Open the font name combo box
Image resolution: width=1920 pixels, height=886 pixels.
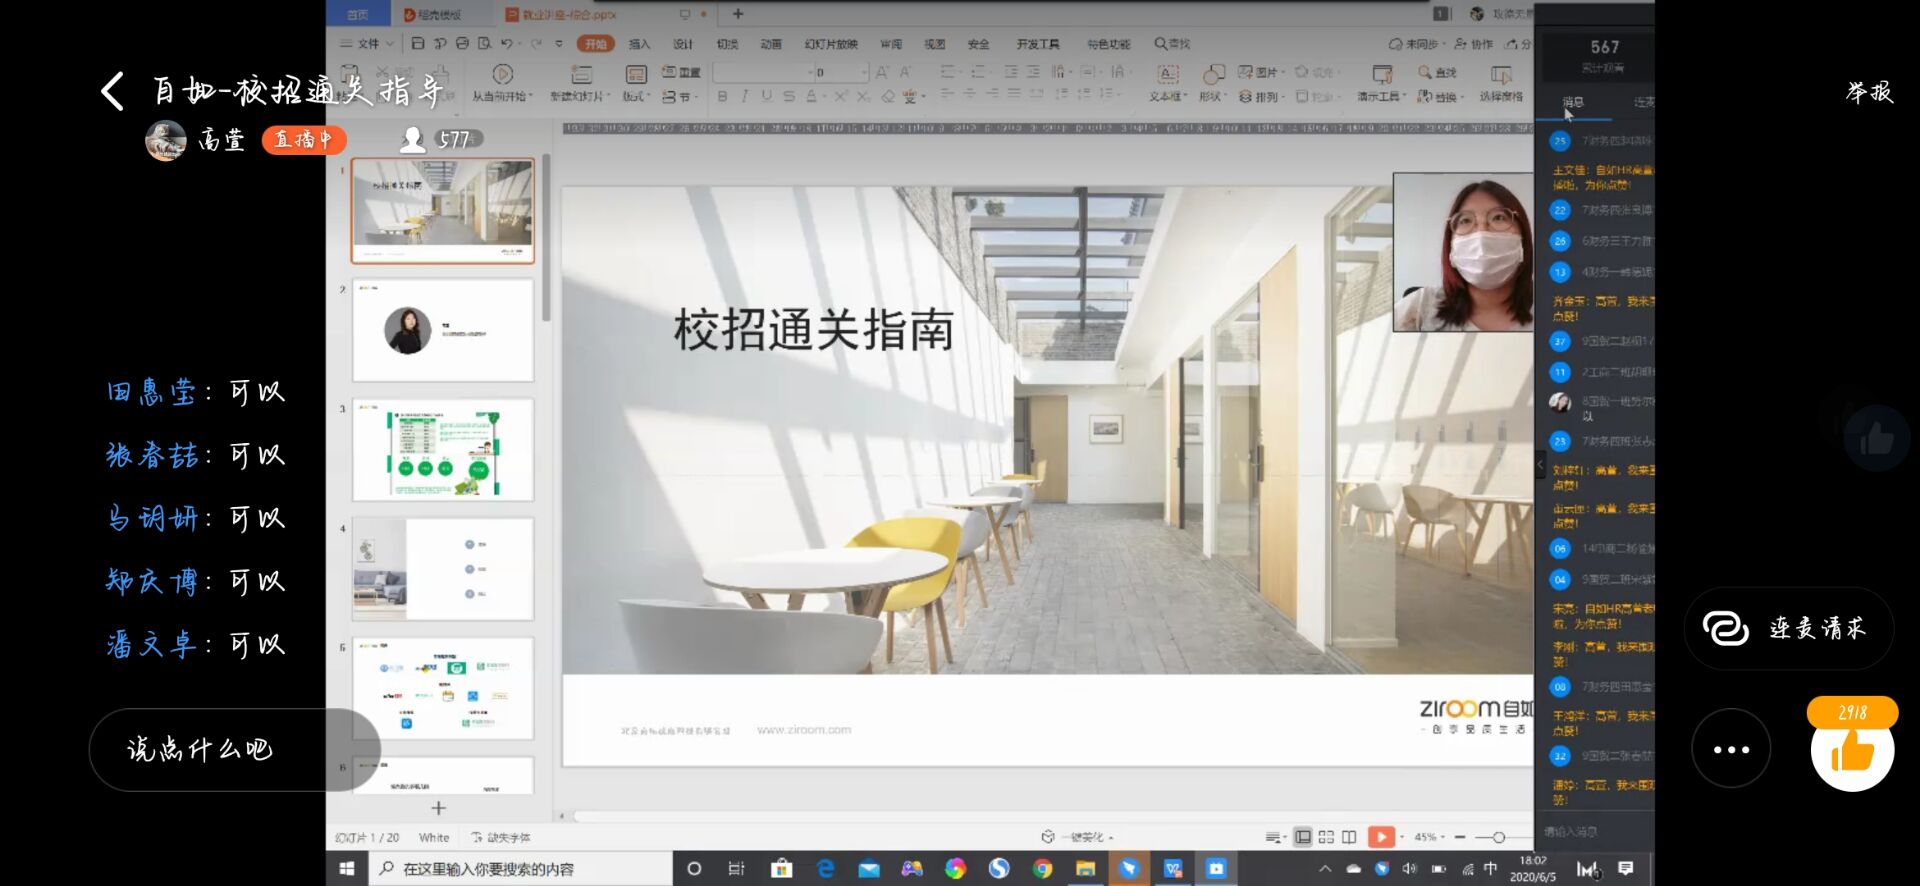[x=764, y=72]
